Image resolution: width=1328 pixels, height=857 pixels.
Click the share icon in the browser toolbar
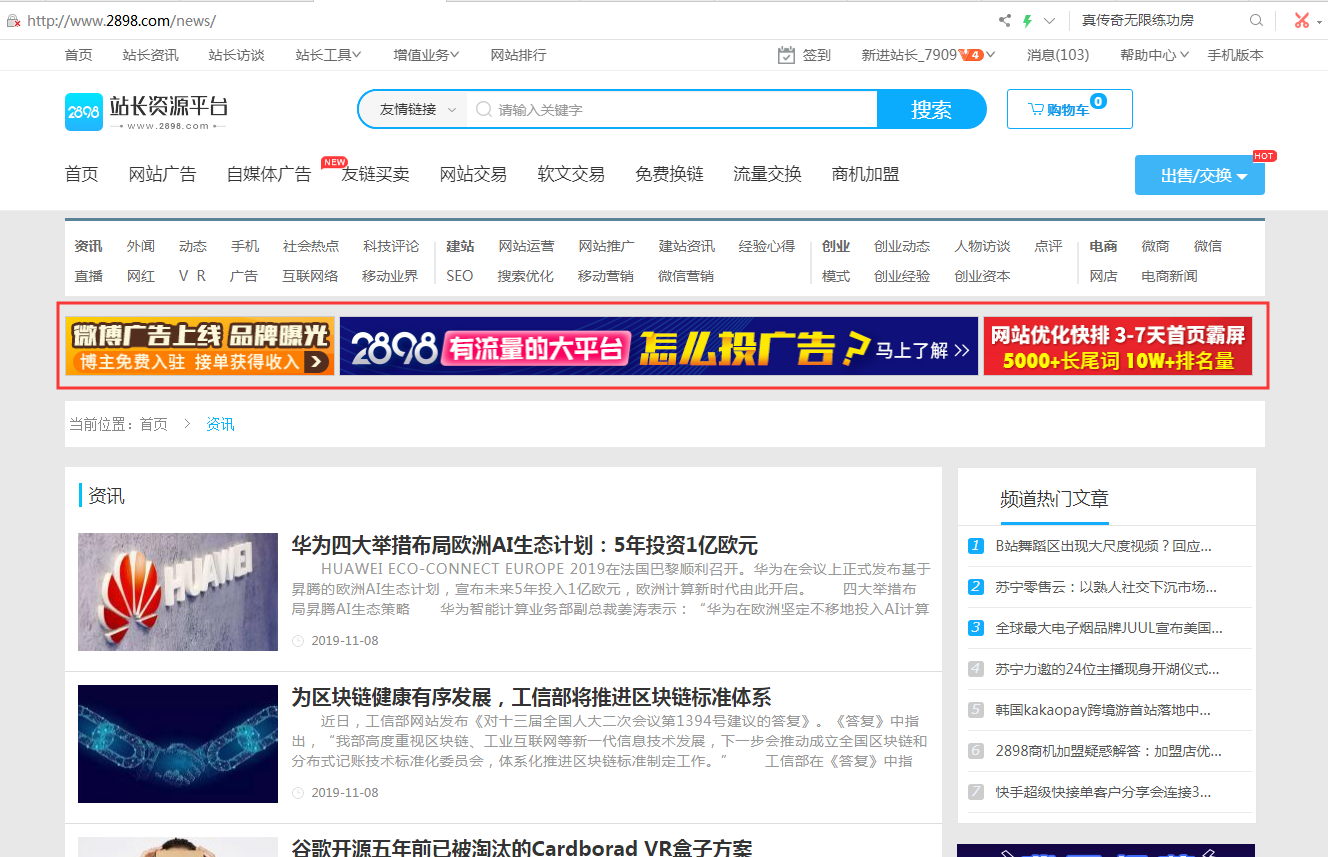pos(1004,19)
